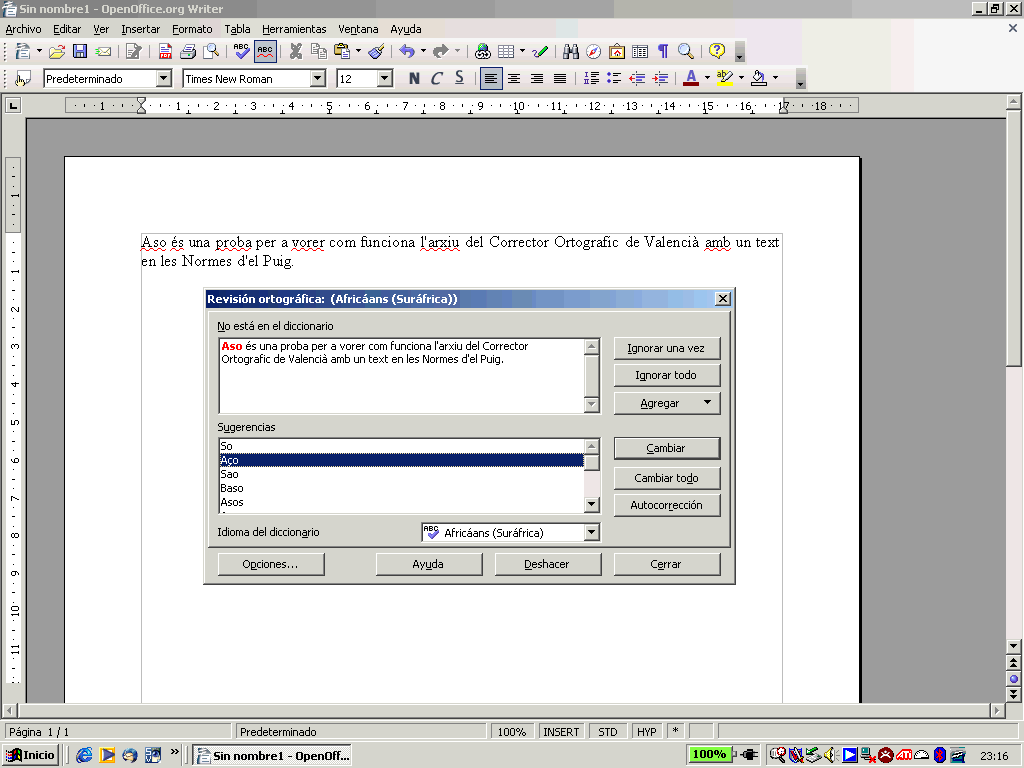Click the Format Paintbrush icon
This screenshot has width=1024, height=768.
click(376, 51)
